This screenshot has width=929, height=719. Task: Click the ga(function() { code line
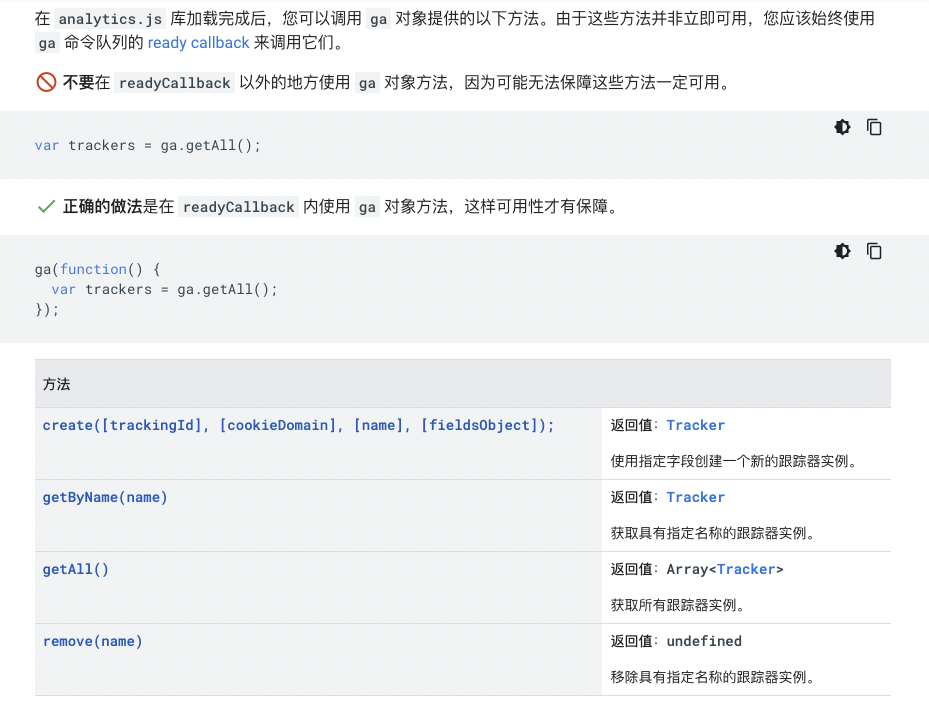pos(98,269)
